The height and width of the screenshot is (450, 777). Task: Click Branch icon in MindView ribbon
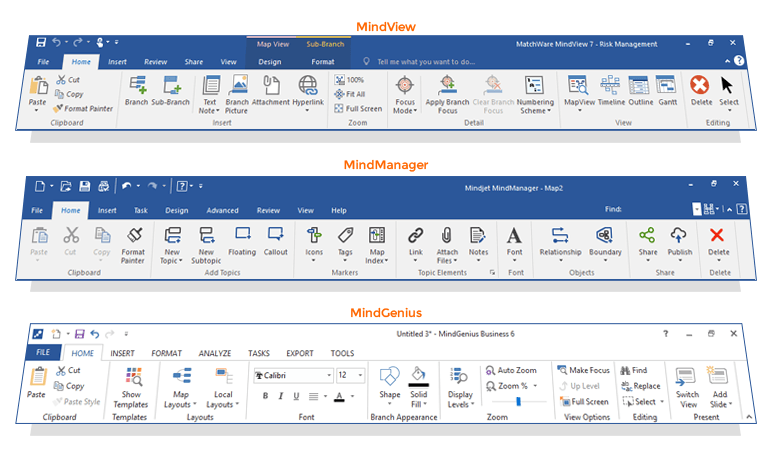pyautogui.click(x=136, y=91)
